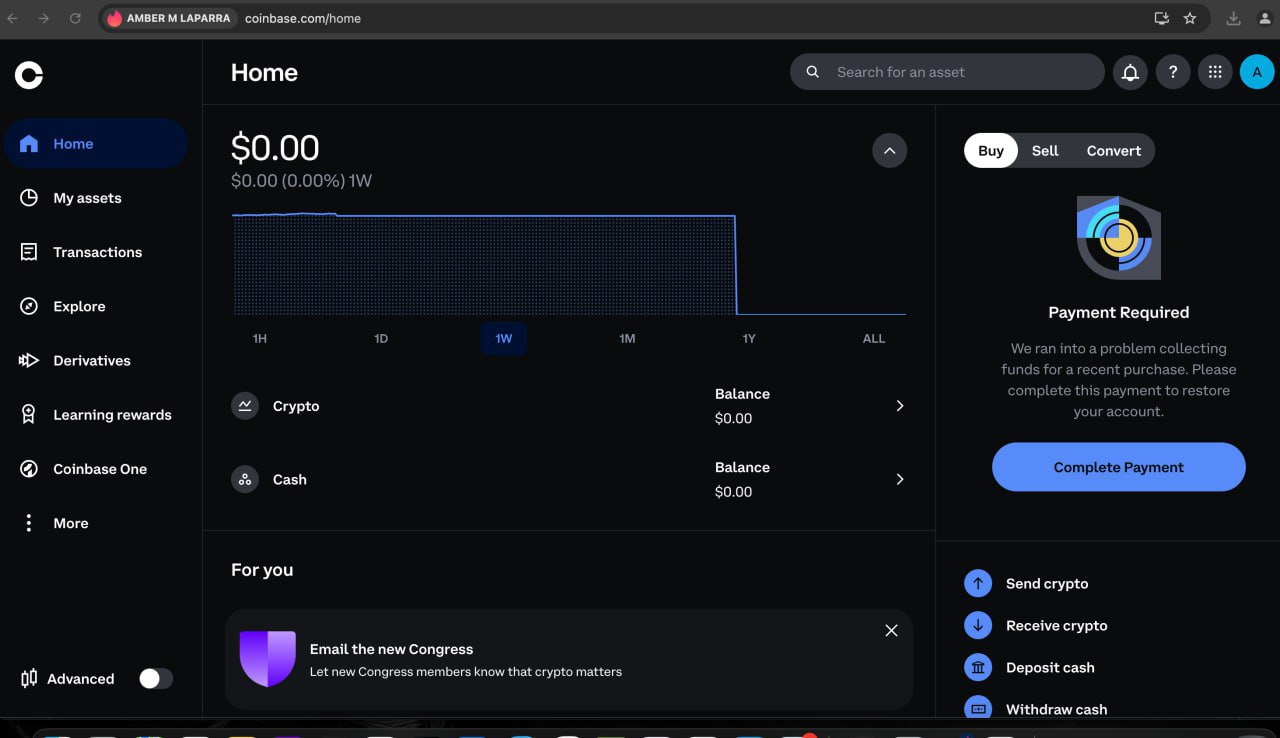The width and height of the screenshot is (1280, 738).
Task: Click the Withdraw cash link
Action: [1057, 709]
